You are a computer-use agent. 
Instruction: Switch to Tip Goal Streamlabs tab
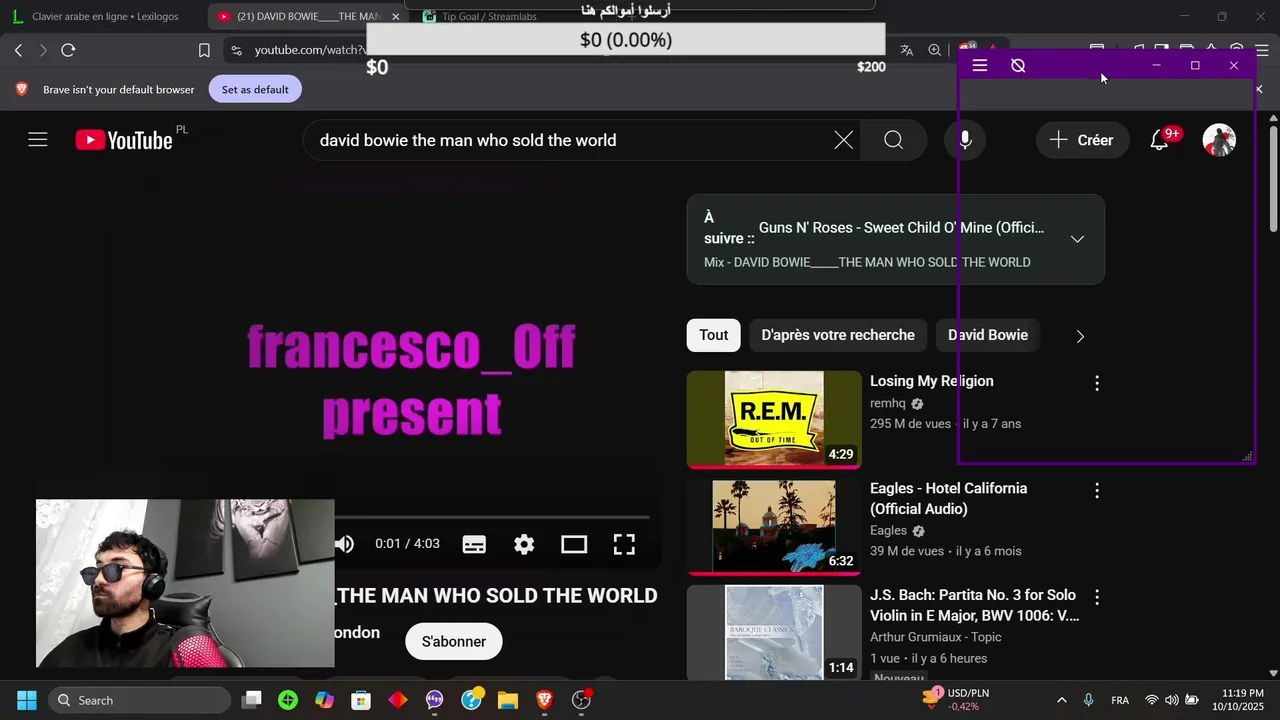pos(490,17)
